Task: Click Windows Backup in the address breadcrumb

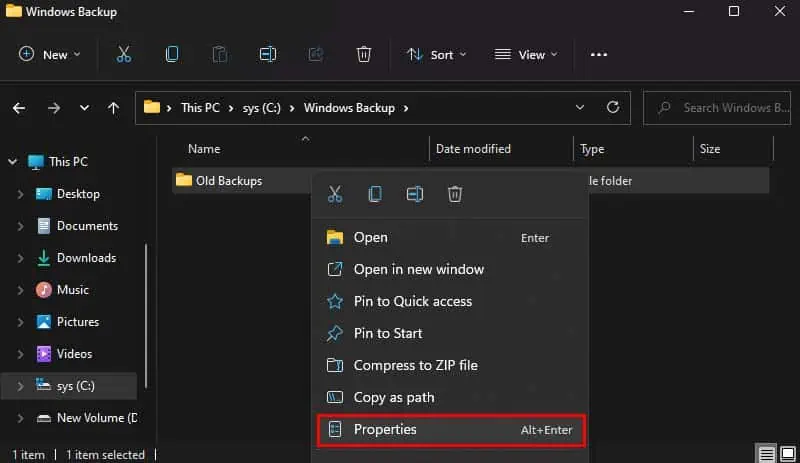Action: pyautogui.click(x=349, y=108)
